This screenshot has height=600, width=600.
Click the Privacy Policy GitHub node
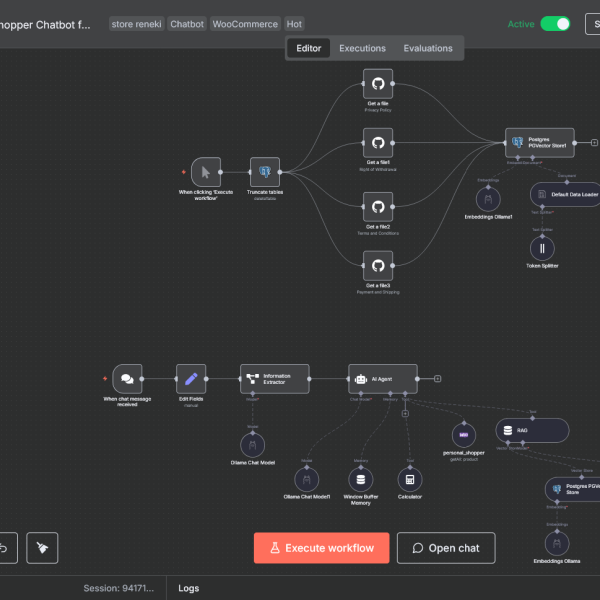pyautogui.click(x=378, y=84)
